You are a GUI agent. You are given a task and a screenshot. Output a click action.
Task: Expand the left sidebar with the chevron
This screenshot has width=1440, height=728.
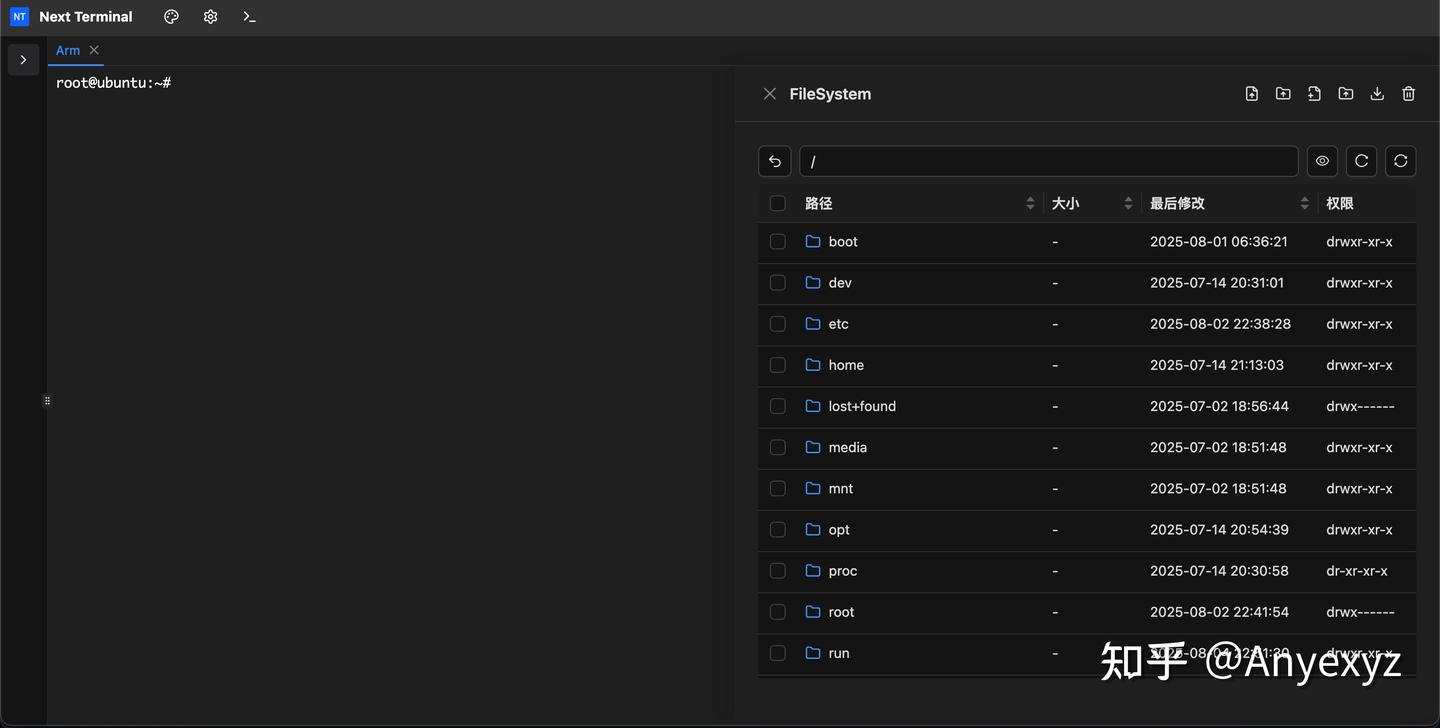pyautogui.click(x=23, y=60)
